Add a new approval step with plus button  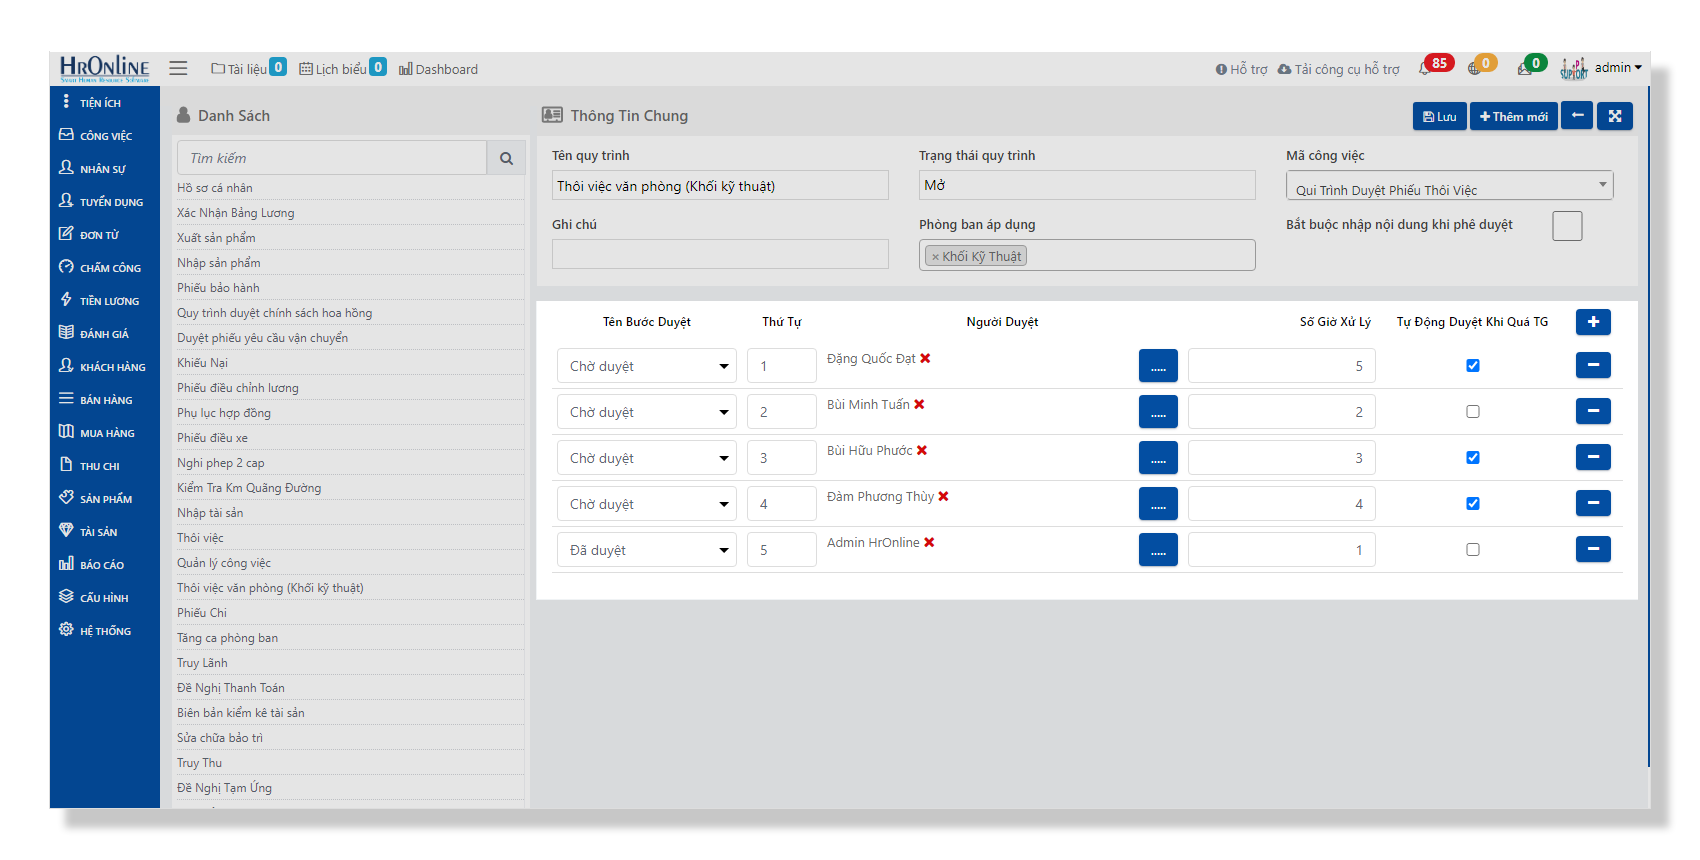tap(1593, 322)
